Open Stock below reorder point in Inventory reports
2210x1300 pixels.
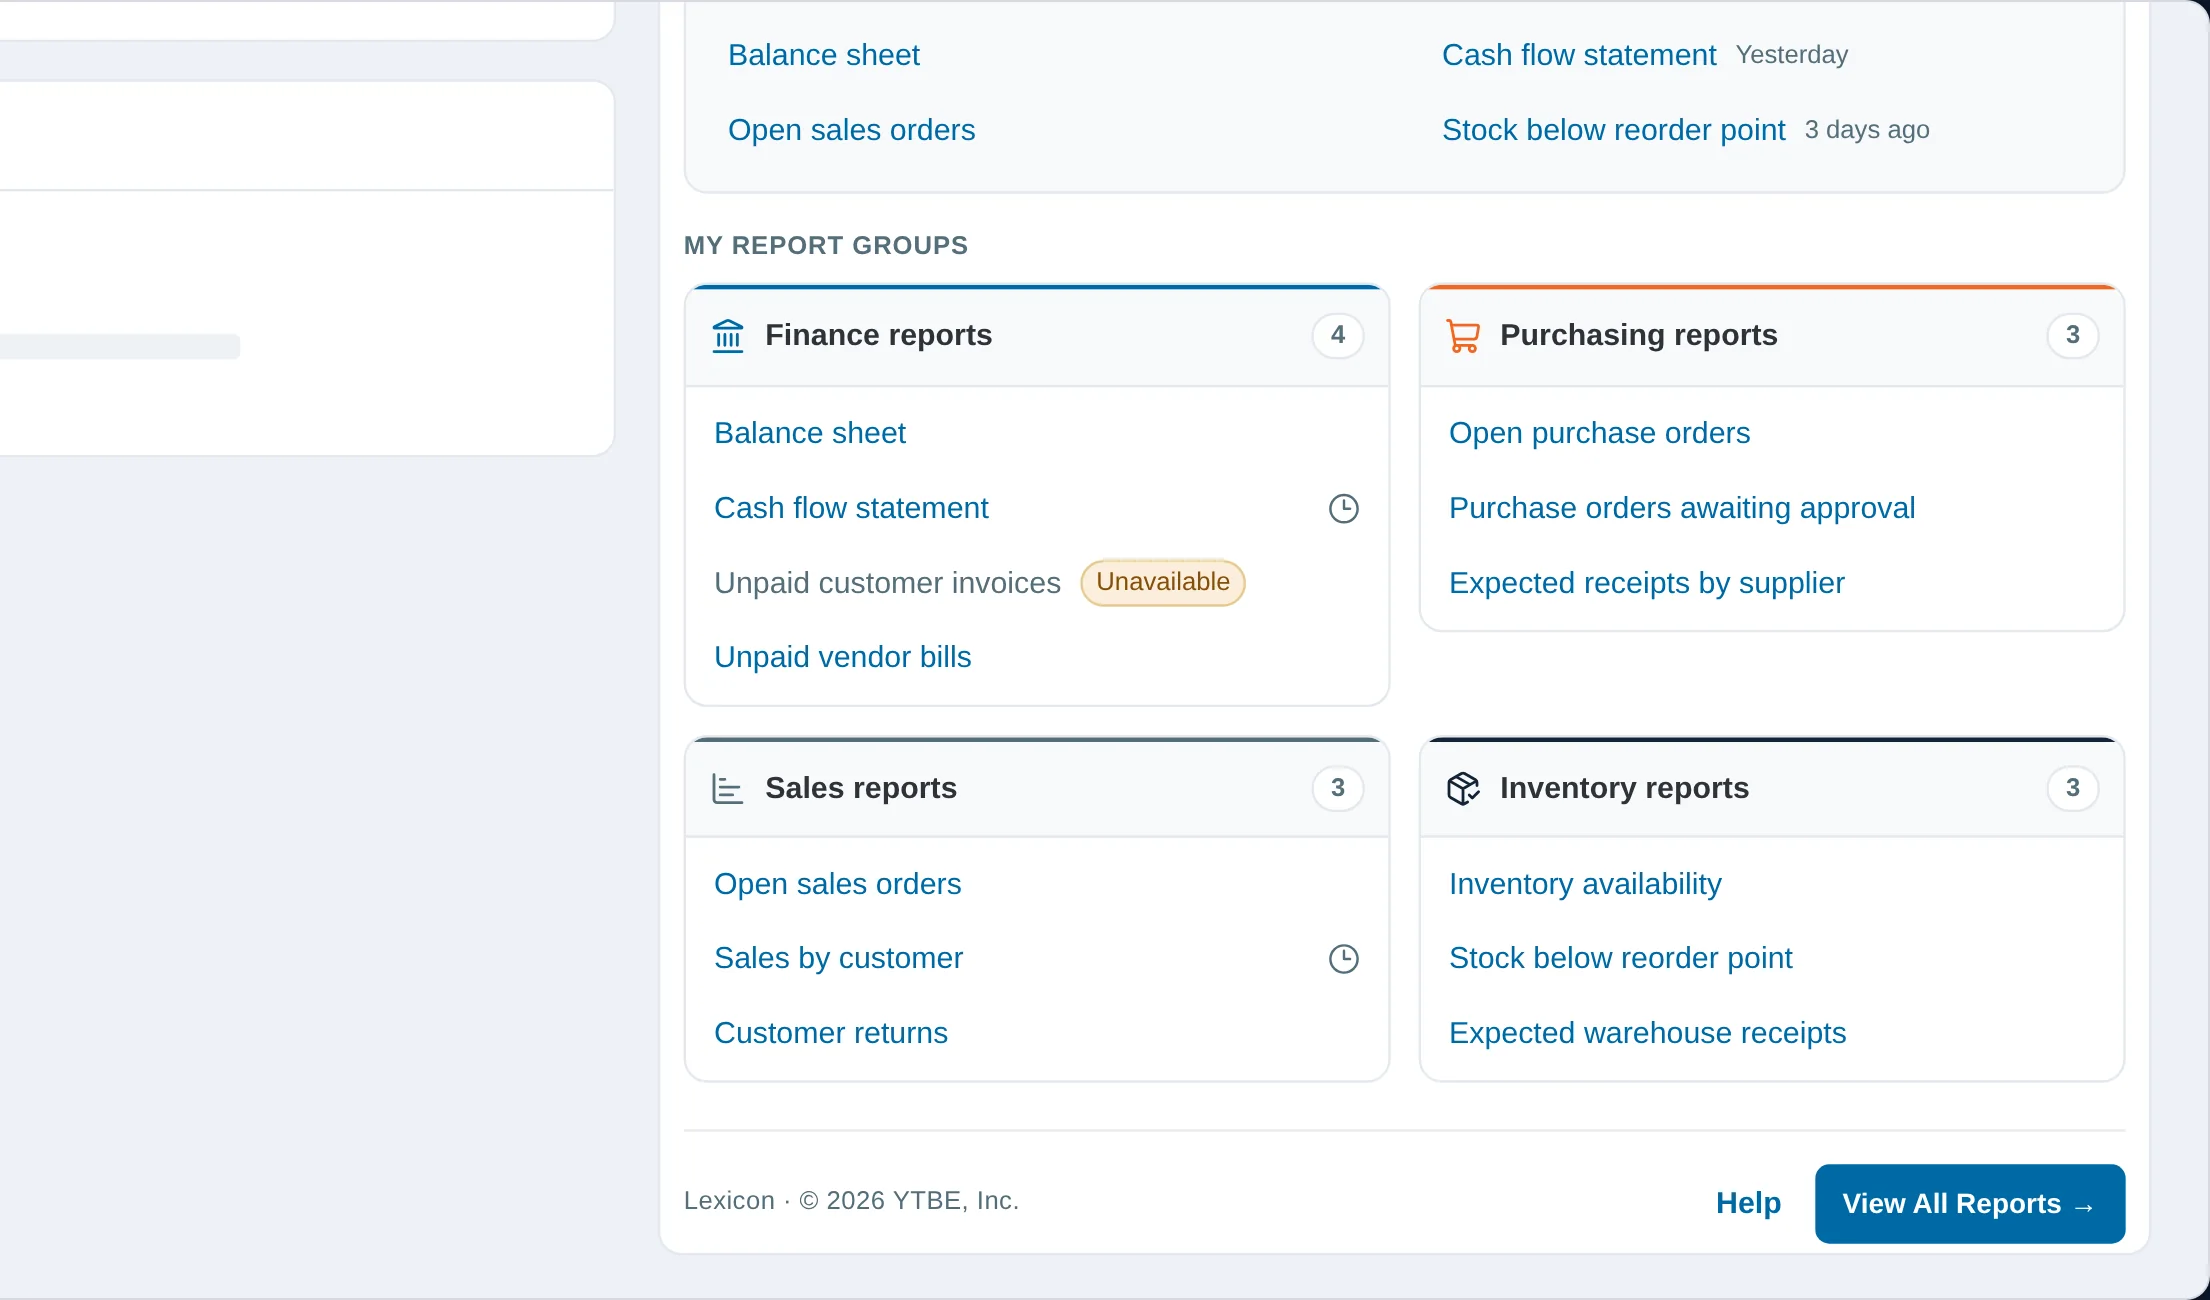[1620, 958]
